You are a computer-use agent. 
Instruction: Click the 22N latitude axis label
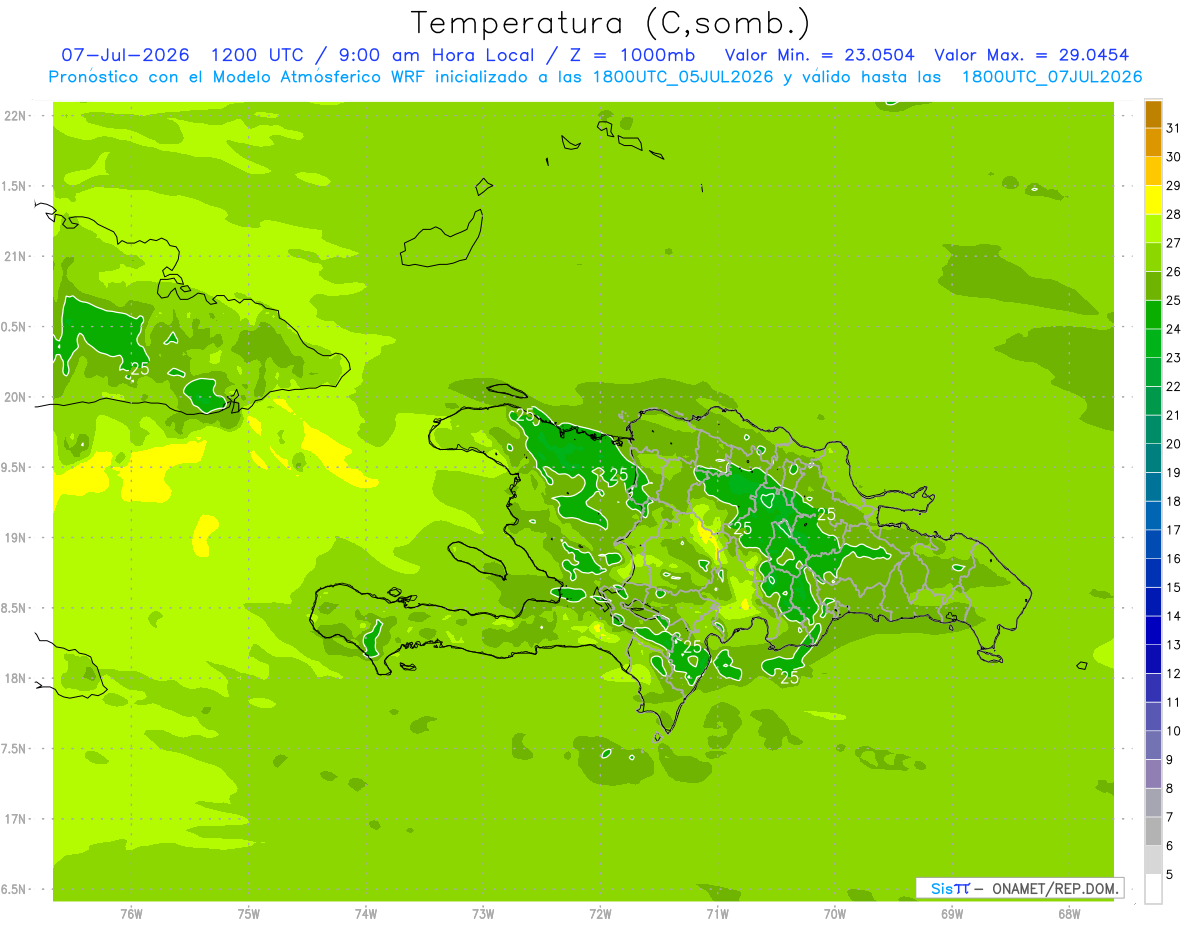point(17,116)
